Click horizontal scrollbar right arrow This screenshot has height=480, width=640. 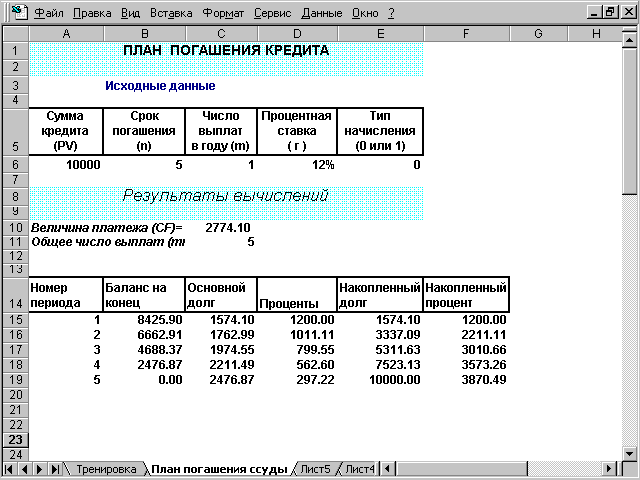point(609,469)
